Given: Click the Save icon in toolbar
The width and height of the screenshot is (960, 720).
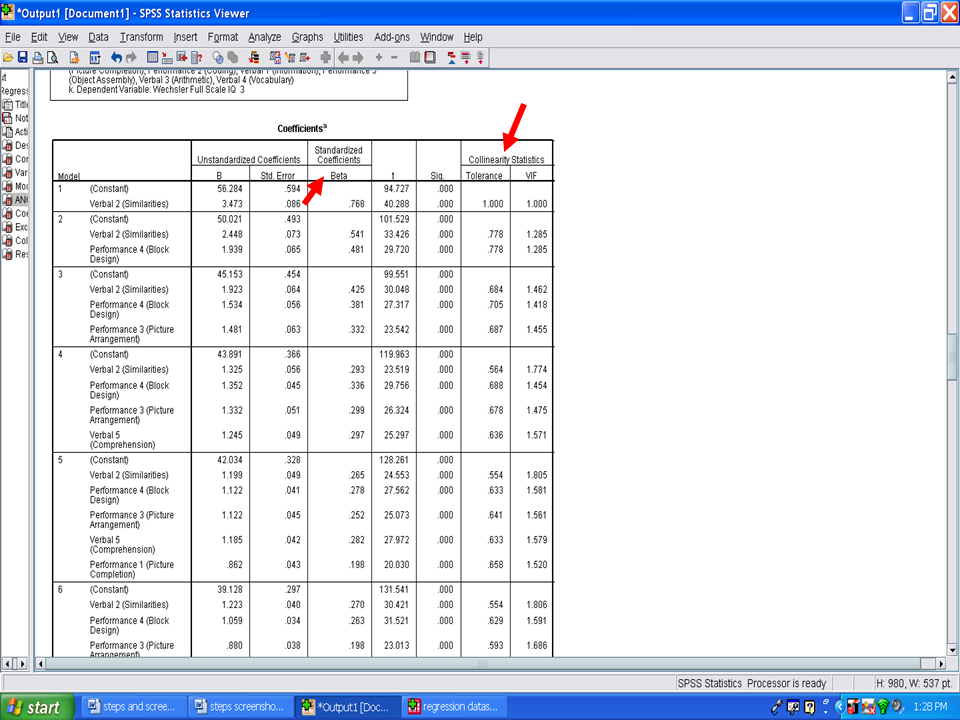Looking at the screenshot, I should [x=22, y=57].
